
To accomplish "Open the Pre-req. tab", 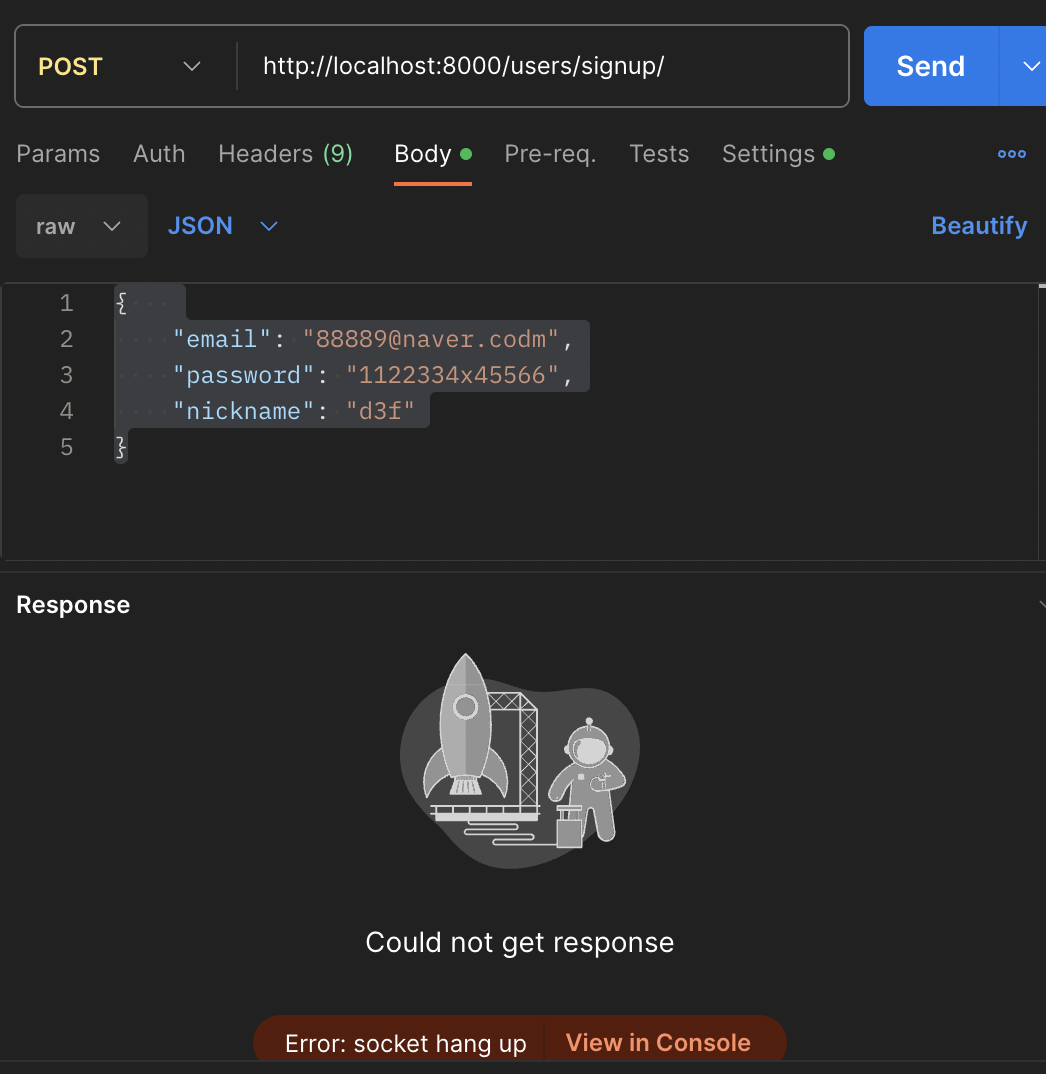I will tap(550, 154).
